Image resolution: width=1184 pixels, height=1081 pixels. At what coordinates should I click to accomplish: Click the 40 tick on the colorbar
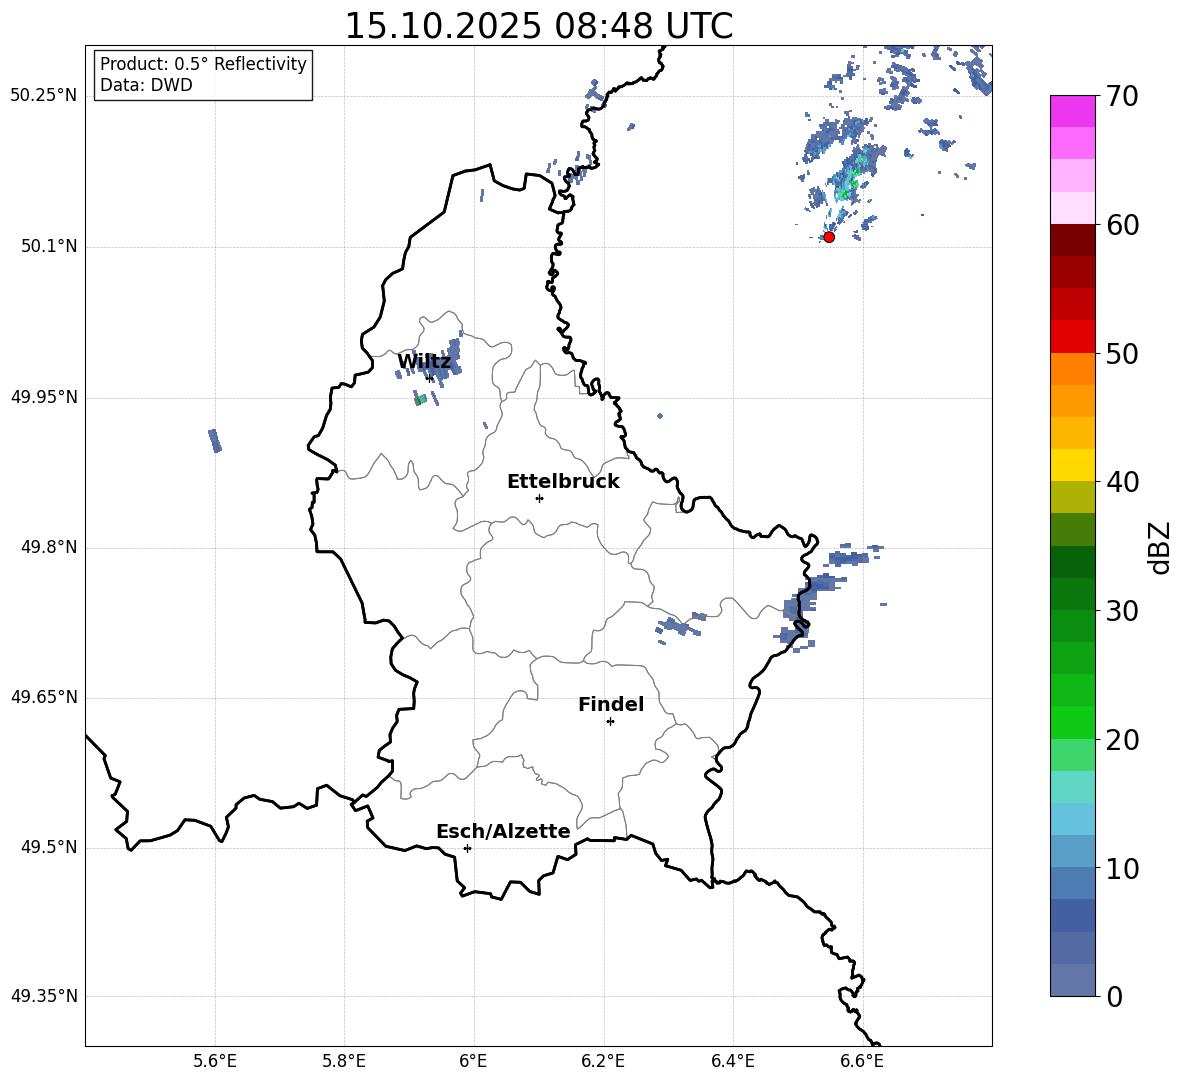(1121, 482)
